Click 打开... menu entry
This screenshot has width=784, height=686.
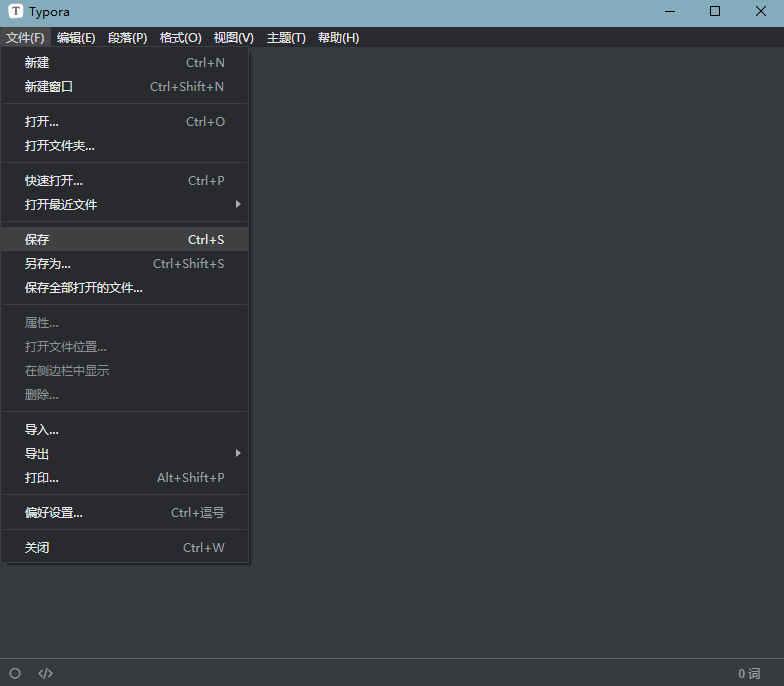click(x=124, y=122)
